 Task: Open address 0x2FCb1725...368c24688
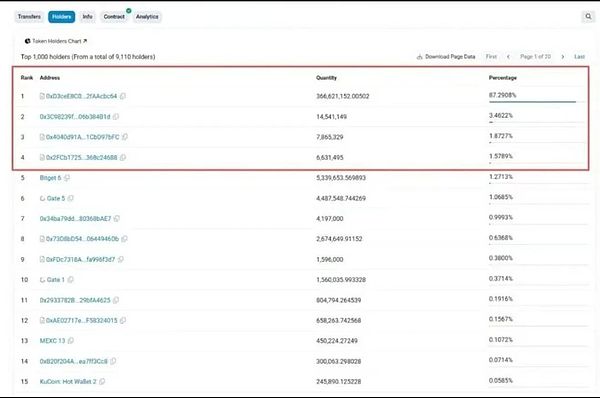[82, 157]
